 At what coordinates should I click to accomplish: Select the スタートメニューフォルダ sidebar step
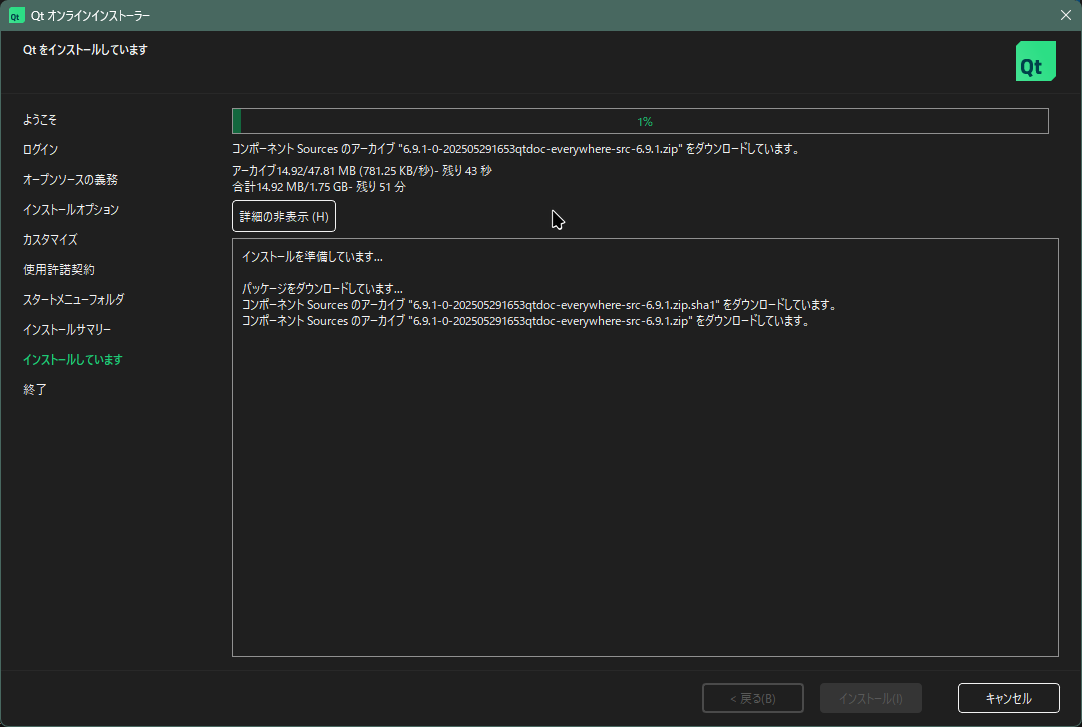point(73,300)
